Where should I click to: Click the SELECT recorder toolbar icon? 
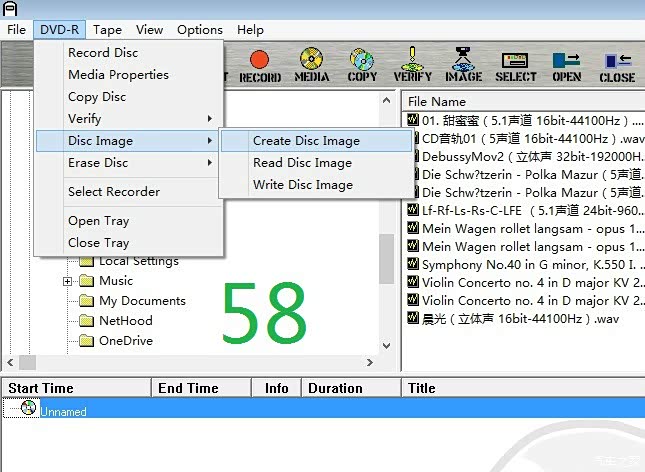(x=515, y=65)
